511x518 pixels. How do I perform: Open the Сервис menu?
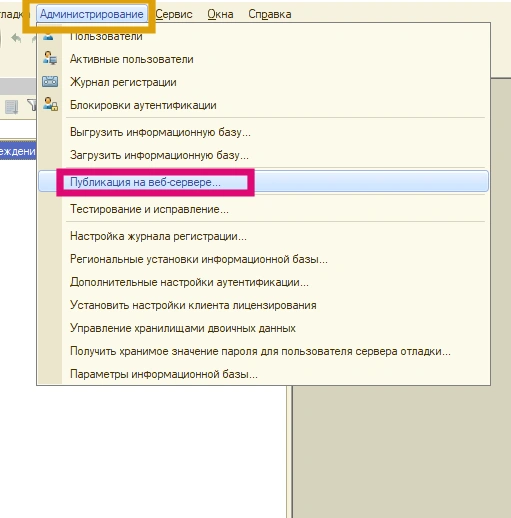coord(174,14)
